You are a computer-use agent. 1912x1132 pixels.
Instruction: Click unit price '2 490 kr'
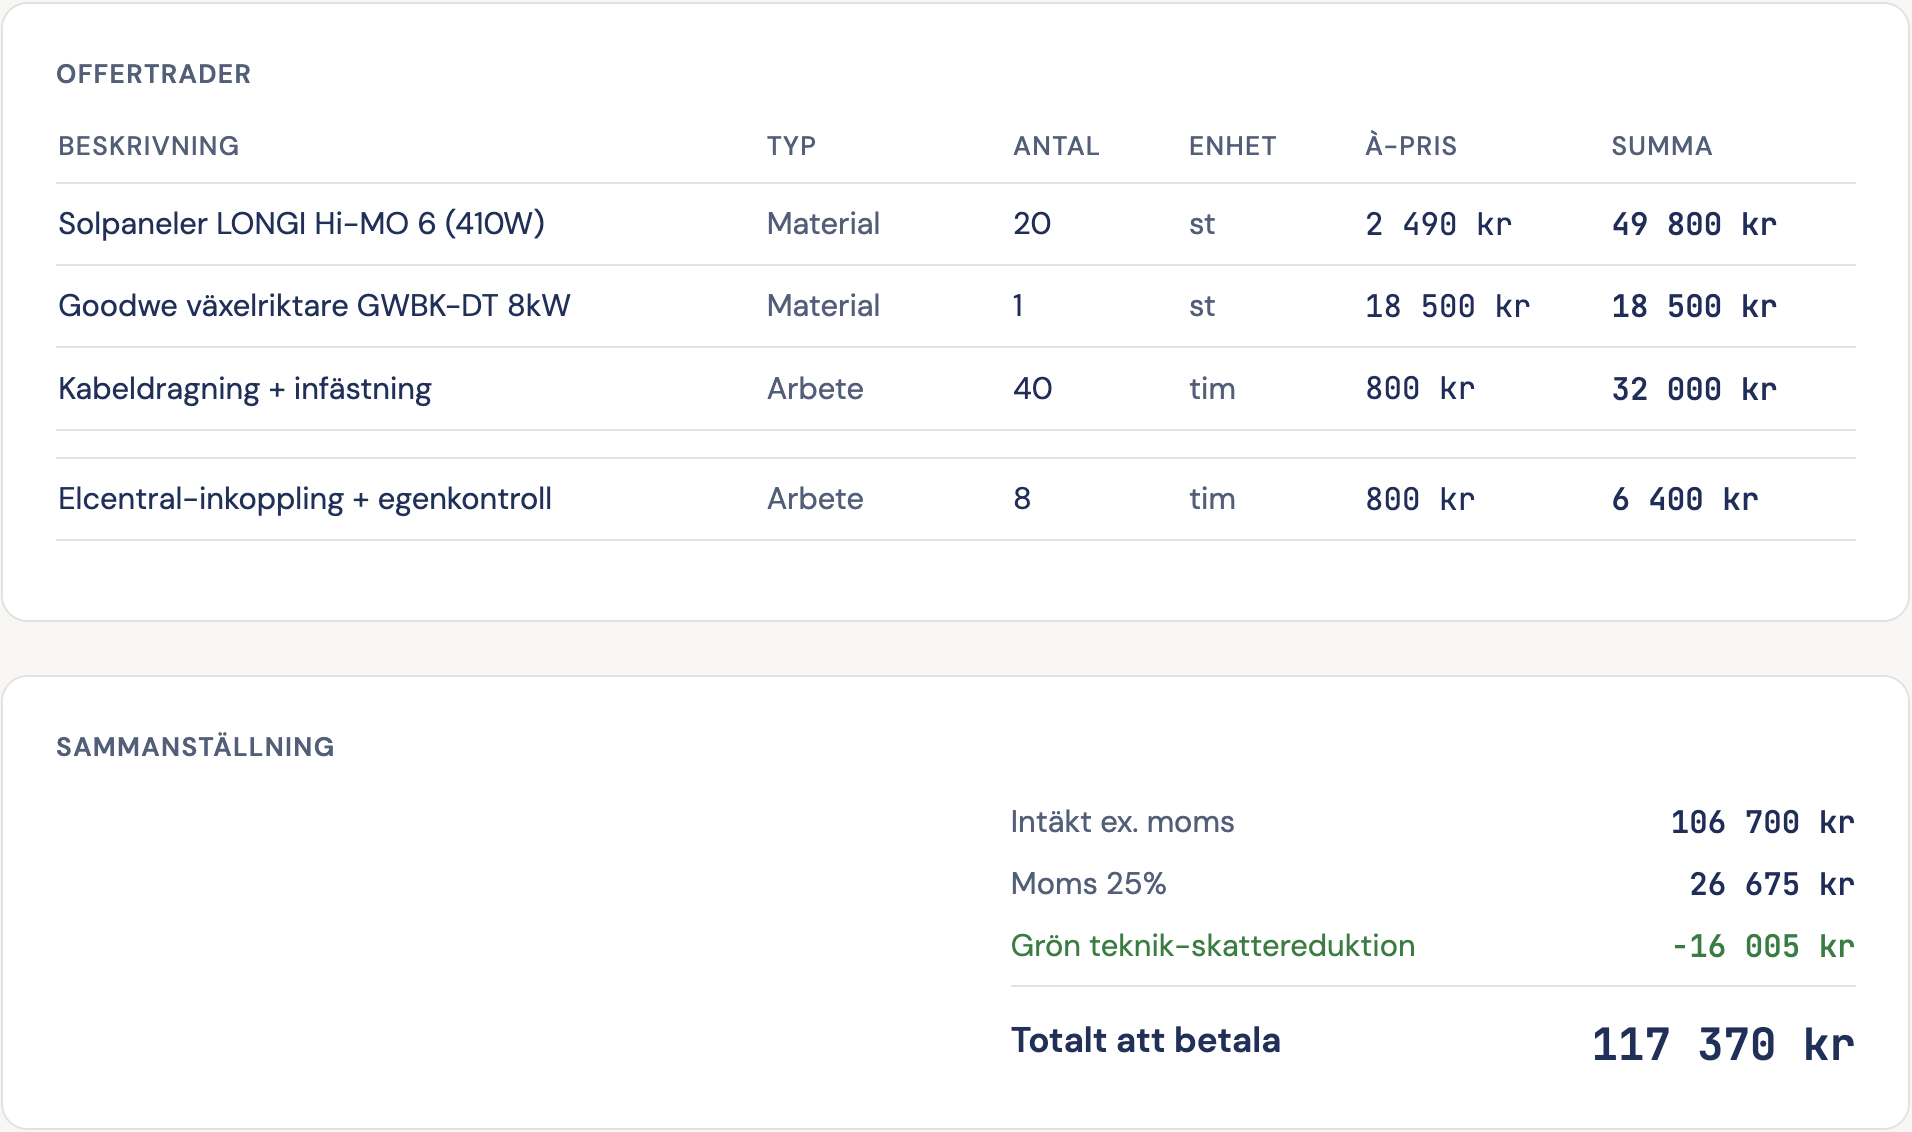[1438, 224]
